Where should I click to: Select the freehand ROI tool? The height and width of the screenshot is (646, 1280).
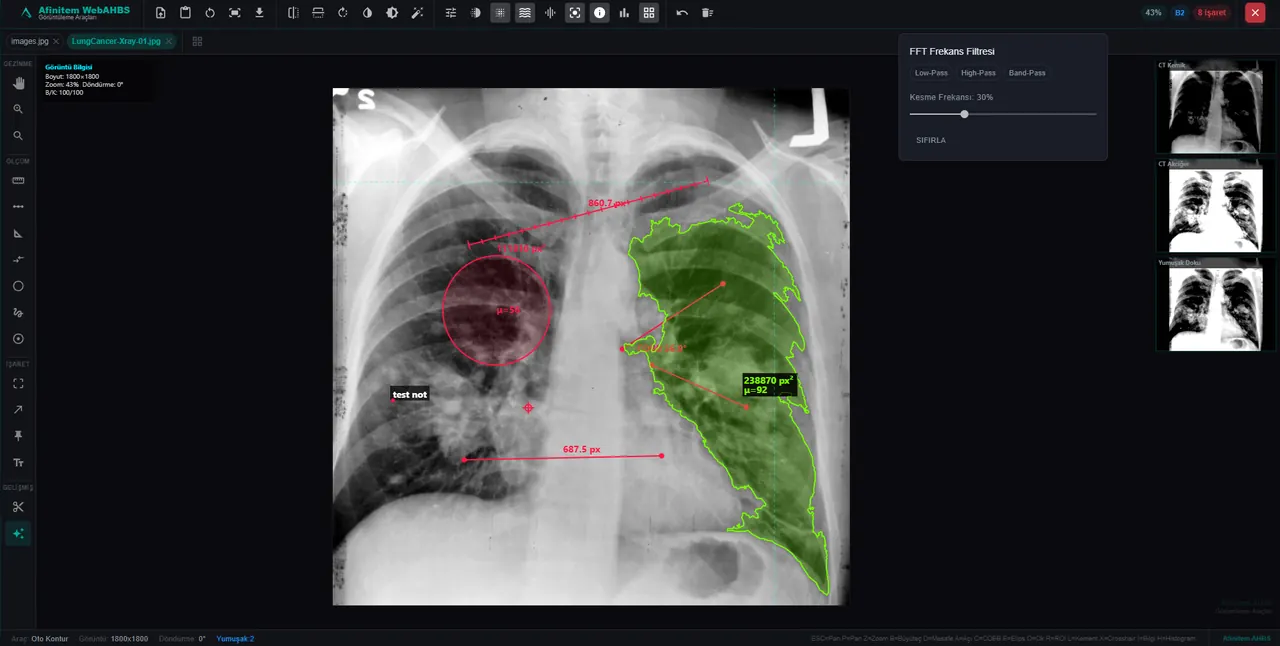[x=18, y=312]
